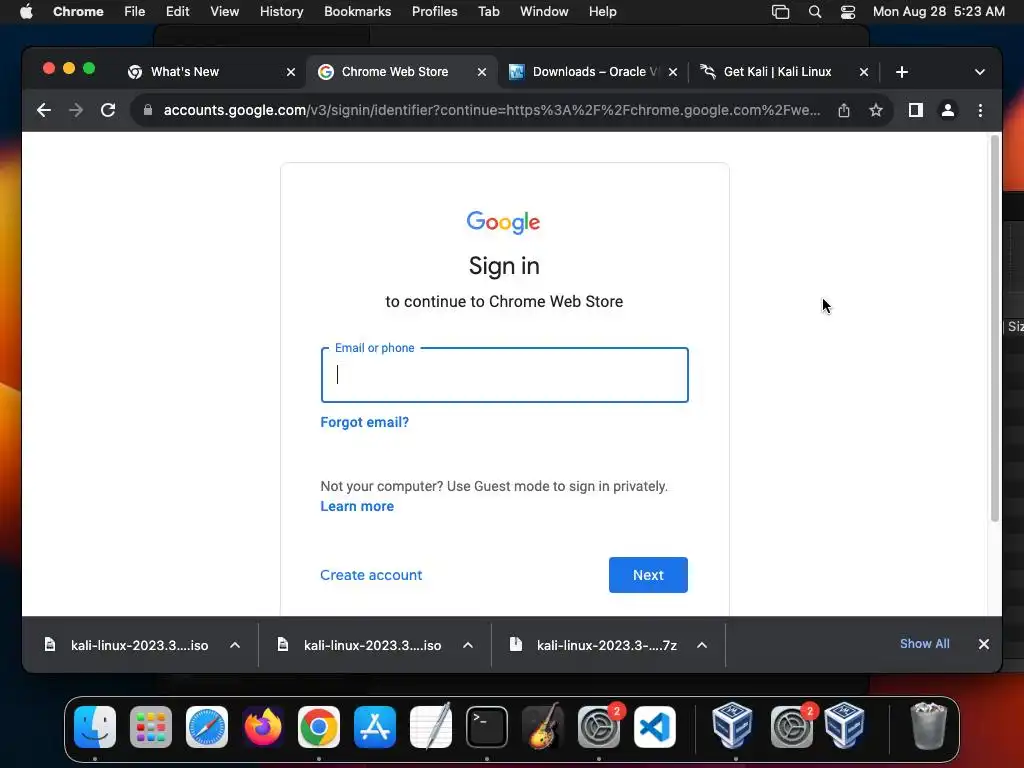Open the Tab menu
Viewport: 1024px width, 768px height.
tap(488, 12)
